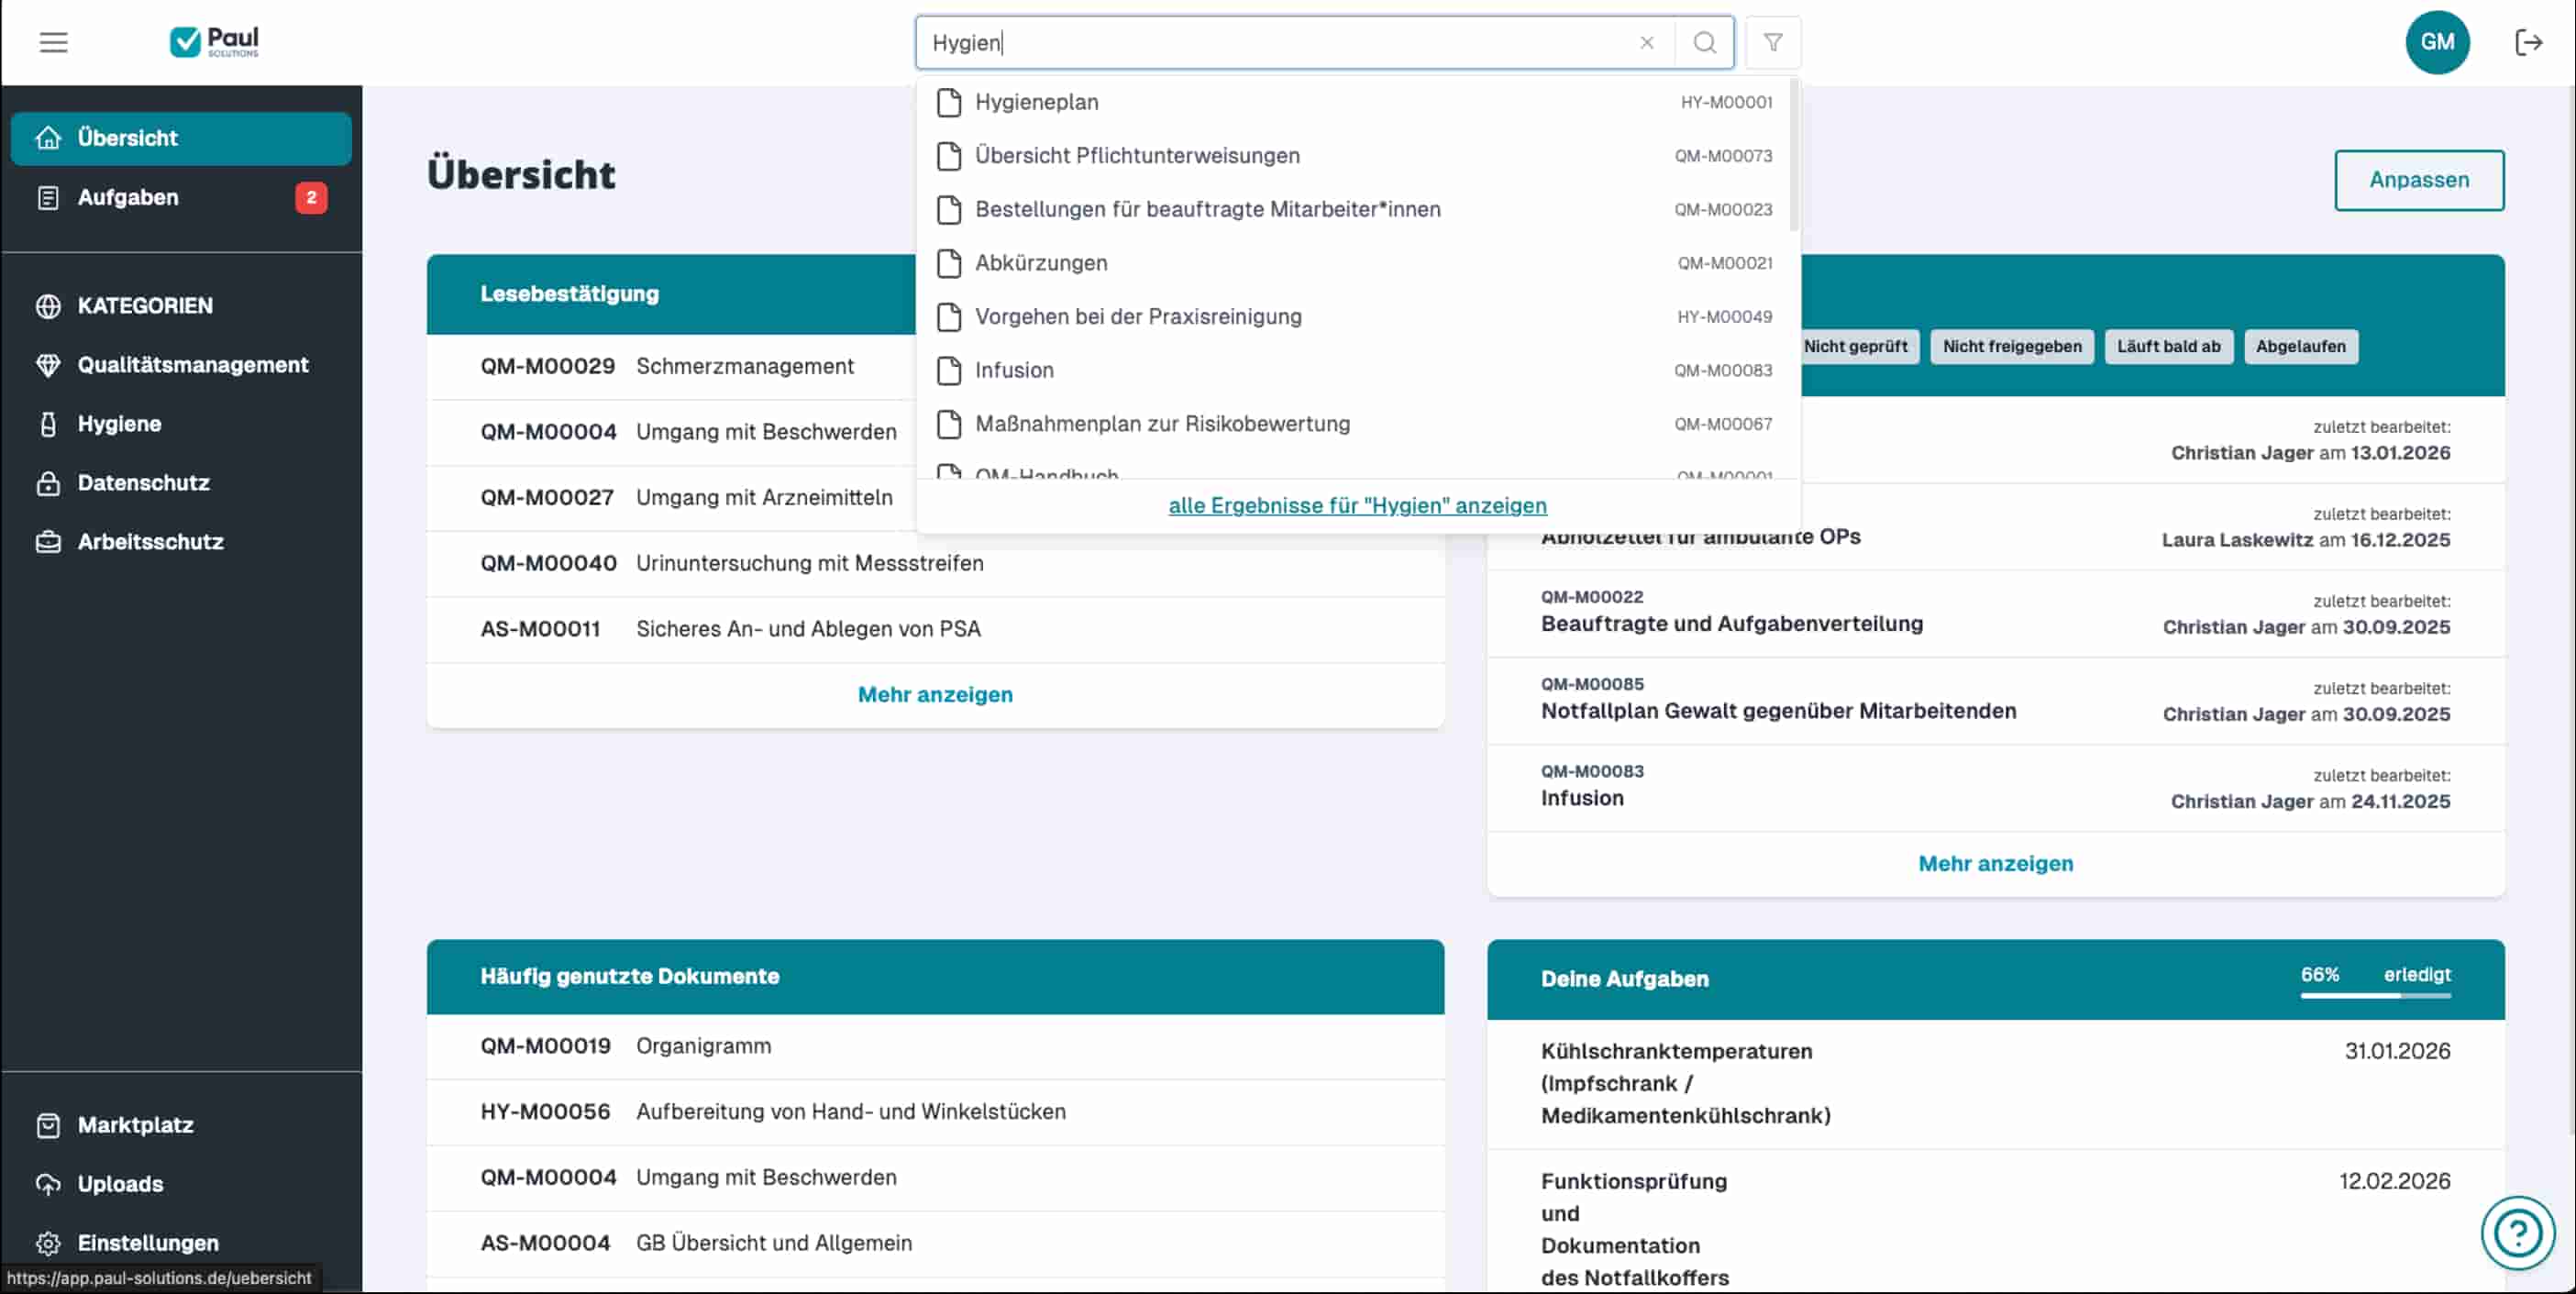Expand Lesebestätigung list with Mehr anzeigen

[934, 694]
